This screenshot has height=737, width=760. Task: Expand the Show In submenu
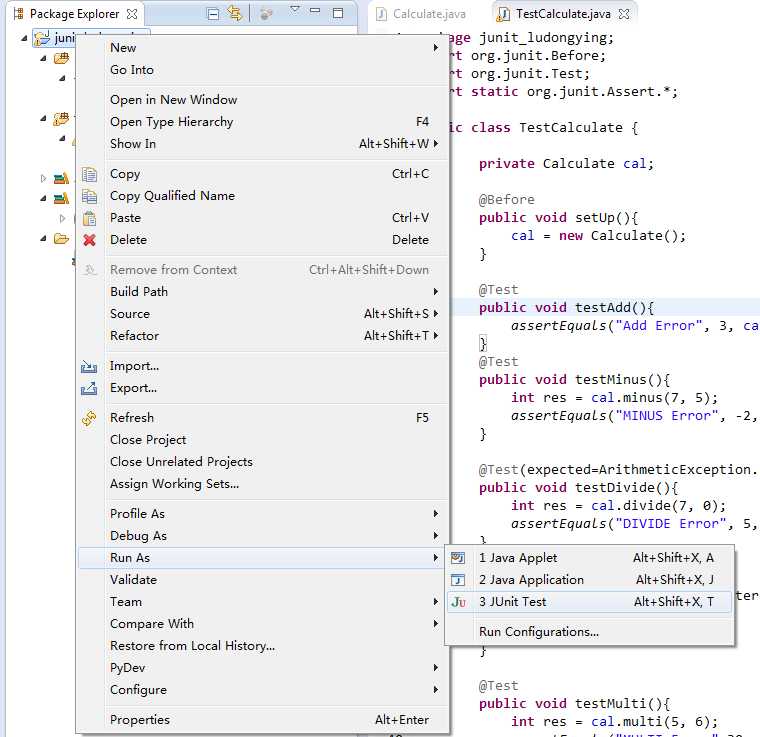[263, 144]
